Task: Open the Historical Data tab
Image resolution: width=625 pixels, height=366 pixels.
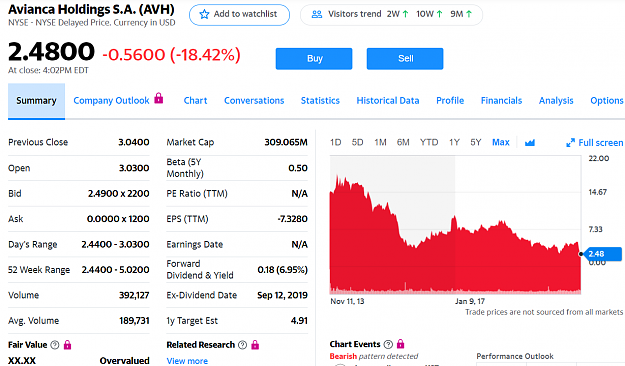Action: (x=388, y=100)
